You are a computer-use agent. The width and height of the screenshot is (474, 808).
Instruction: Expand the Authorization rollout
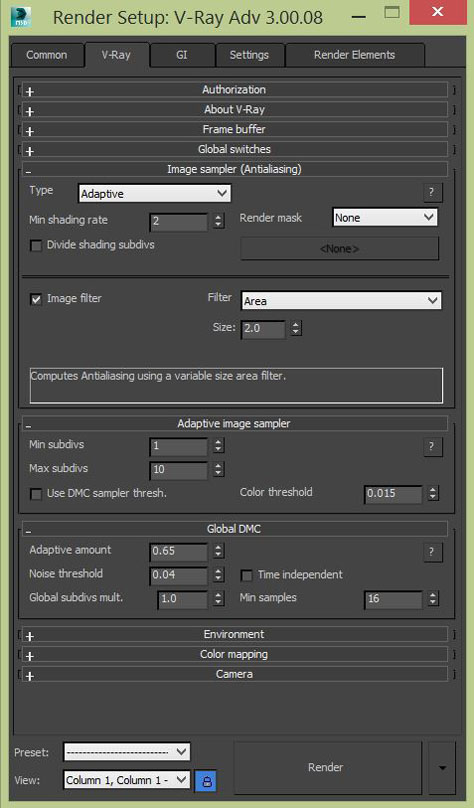(234, 90)
